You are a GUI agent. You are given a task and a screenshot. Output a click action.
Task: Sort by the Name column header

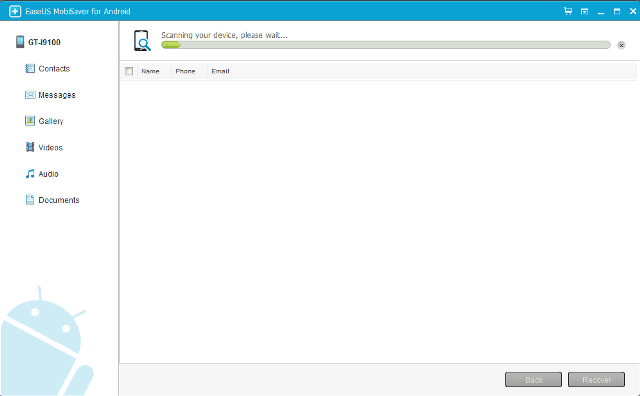pos(150,71)
